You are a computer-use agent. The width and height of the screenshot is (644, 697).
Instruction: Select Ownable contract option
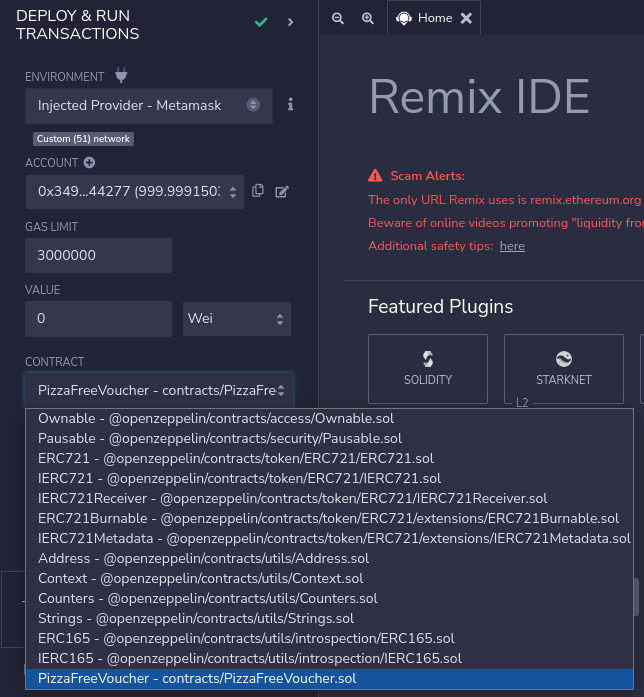tap(329, 418)
